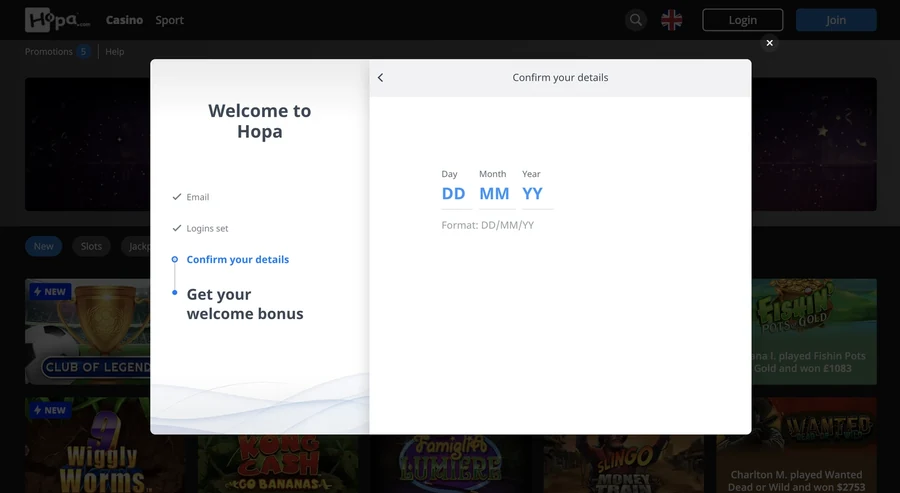Go back using the left chevron arrow
This screenshot has height=493, width=900.
(381, 77)
